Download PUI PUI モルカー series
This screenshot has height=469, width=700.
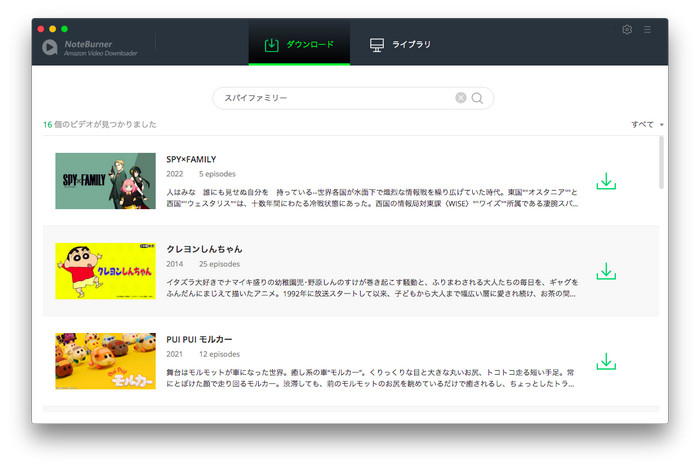pos(606,361)
